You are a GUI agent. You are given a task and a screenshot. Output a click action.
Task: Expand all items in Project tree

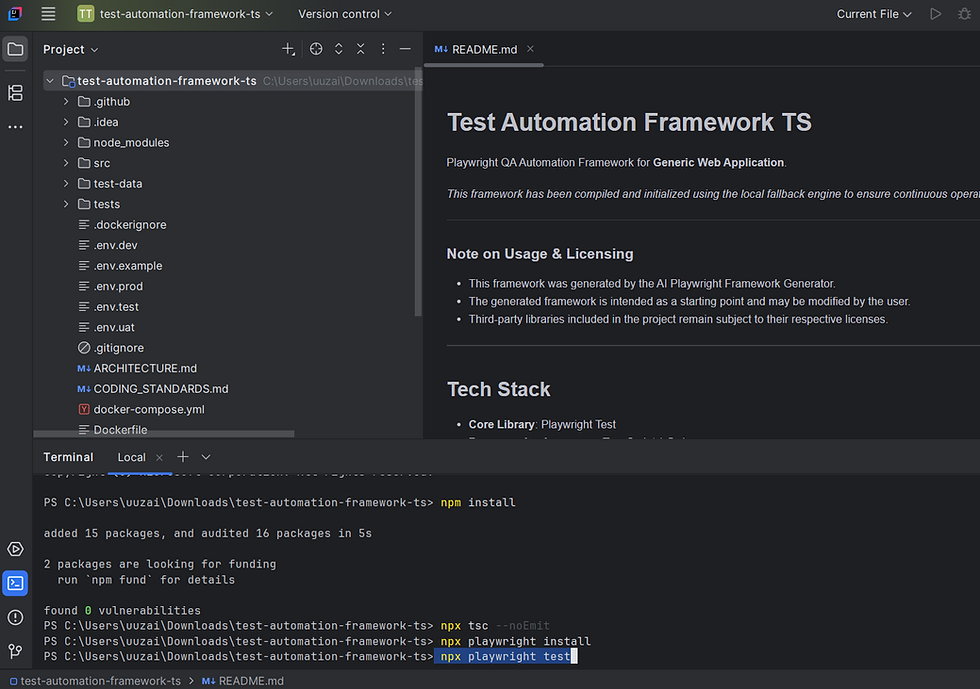point(339,49)
